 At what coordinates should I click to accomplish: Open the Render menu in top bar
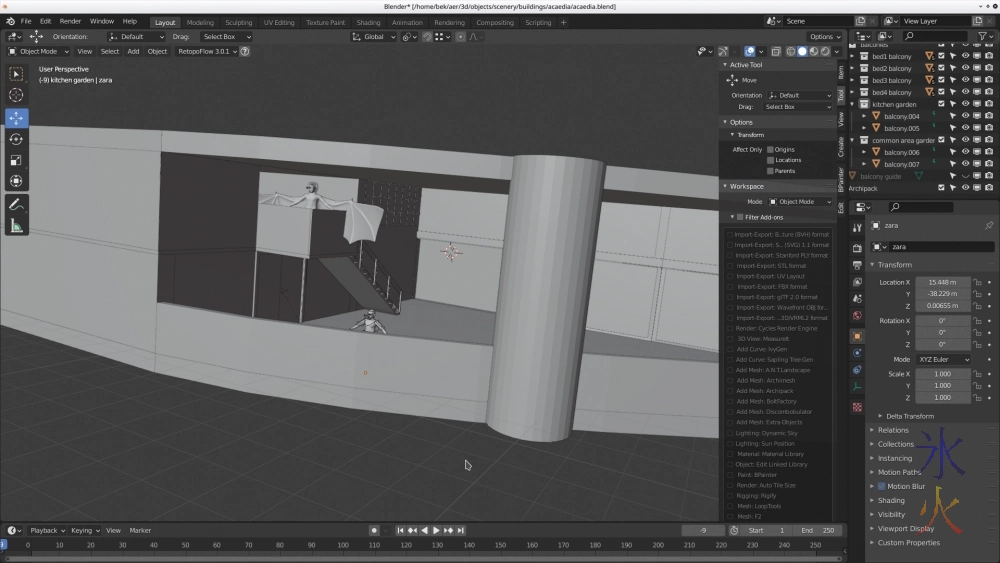(x=70, y=21)
